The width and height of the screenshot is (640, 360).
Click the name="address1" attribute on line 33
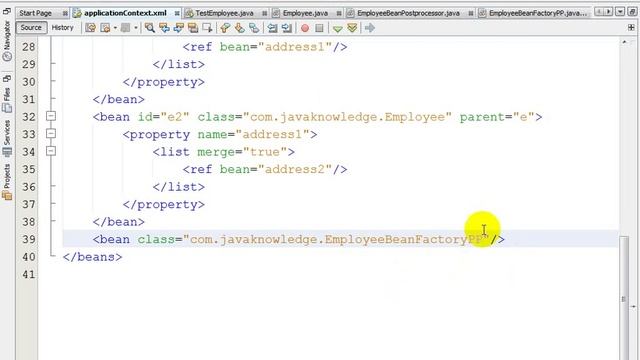tap(253, 134)
